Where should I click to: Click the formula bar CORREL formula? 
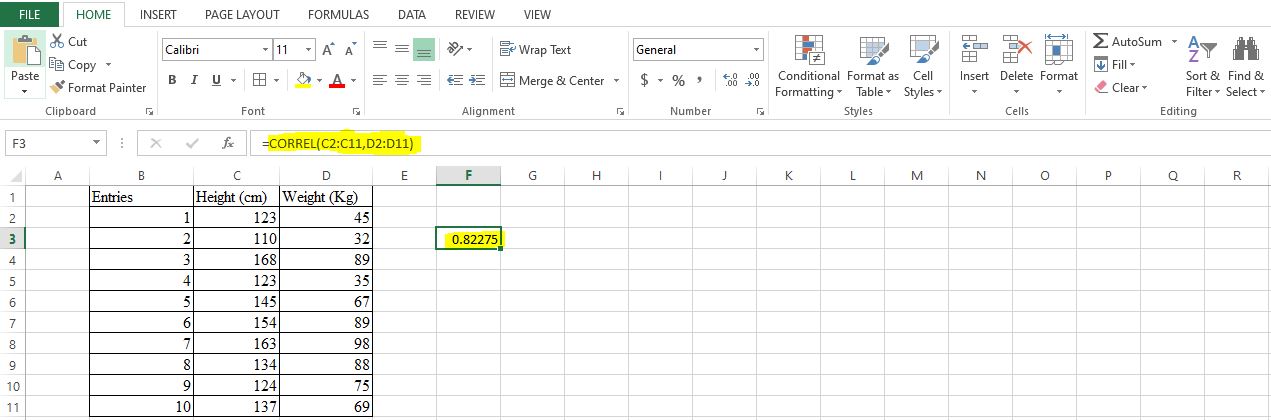tap(341, 144)
